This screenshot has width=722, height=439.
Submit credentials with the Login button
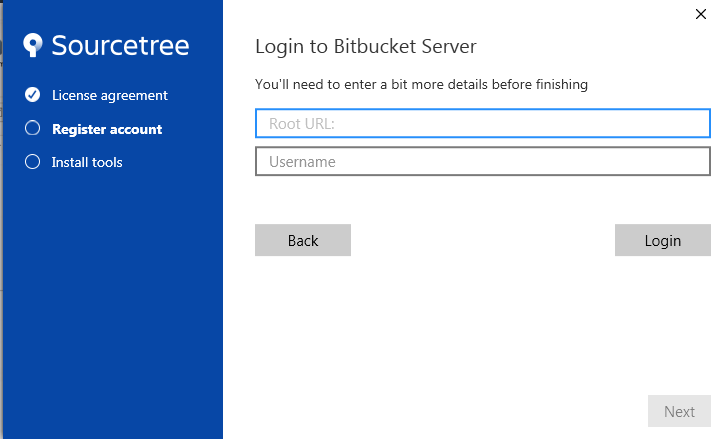[662, 240]
